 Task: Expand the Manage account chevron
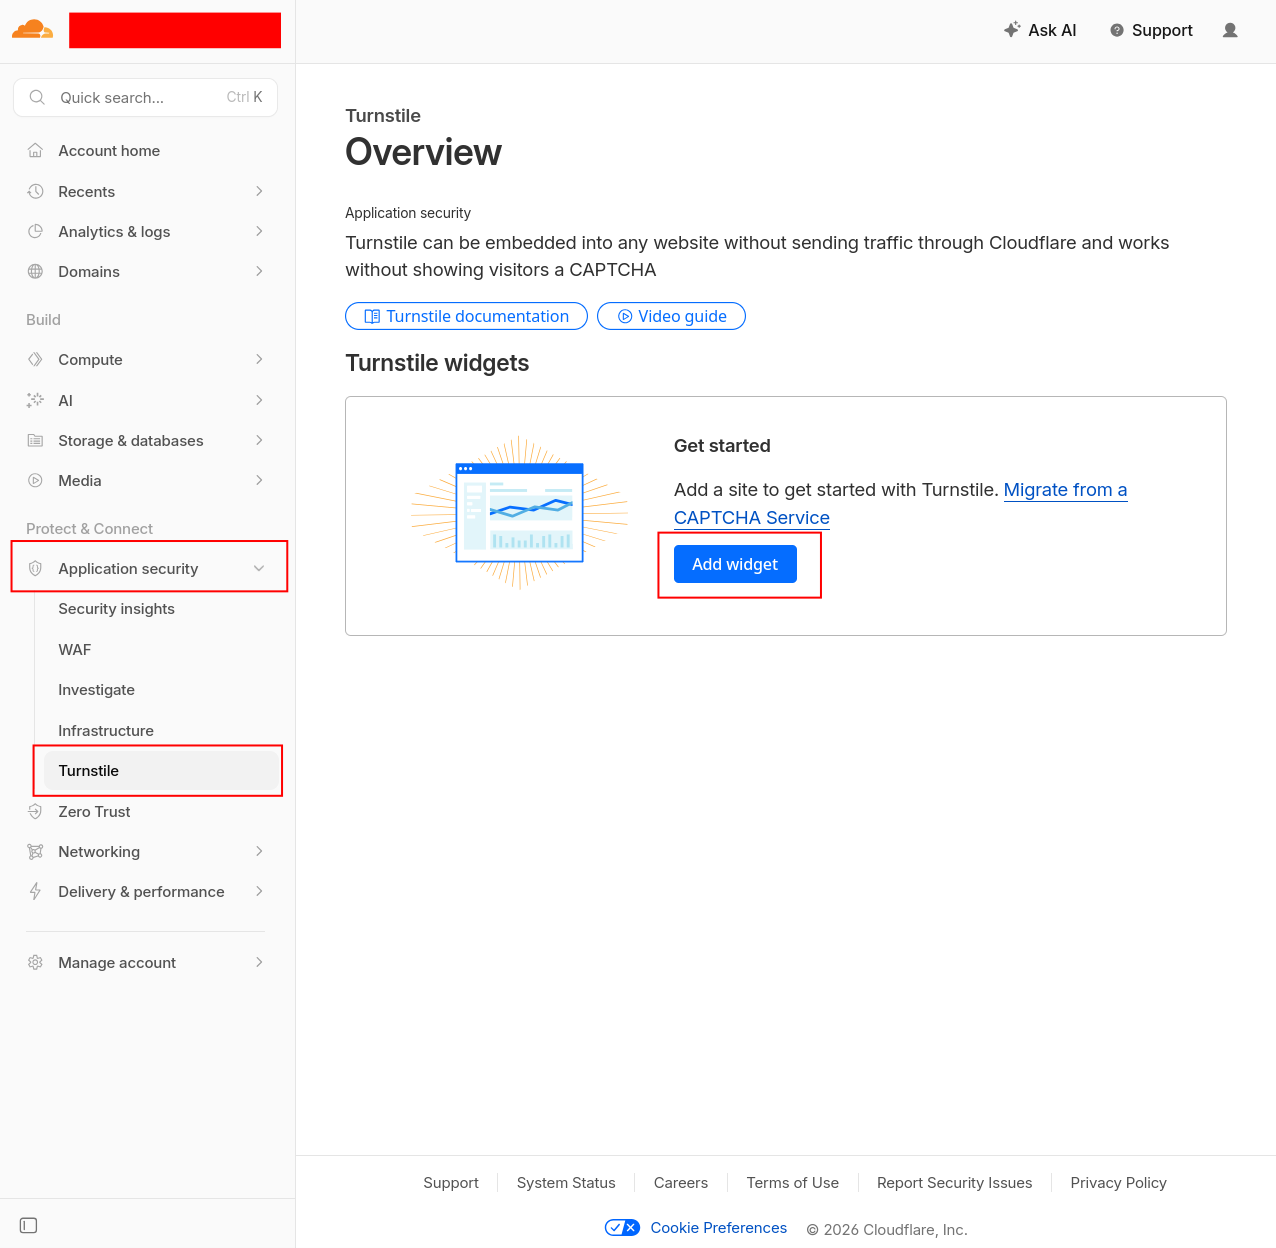pos(259,962)
